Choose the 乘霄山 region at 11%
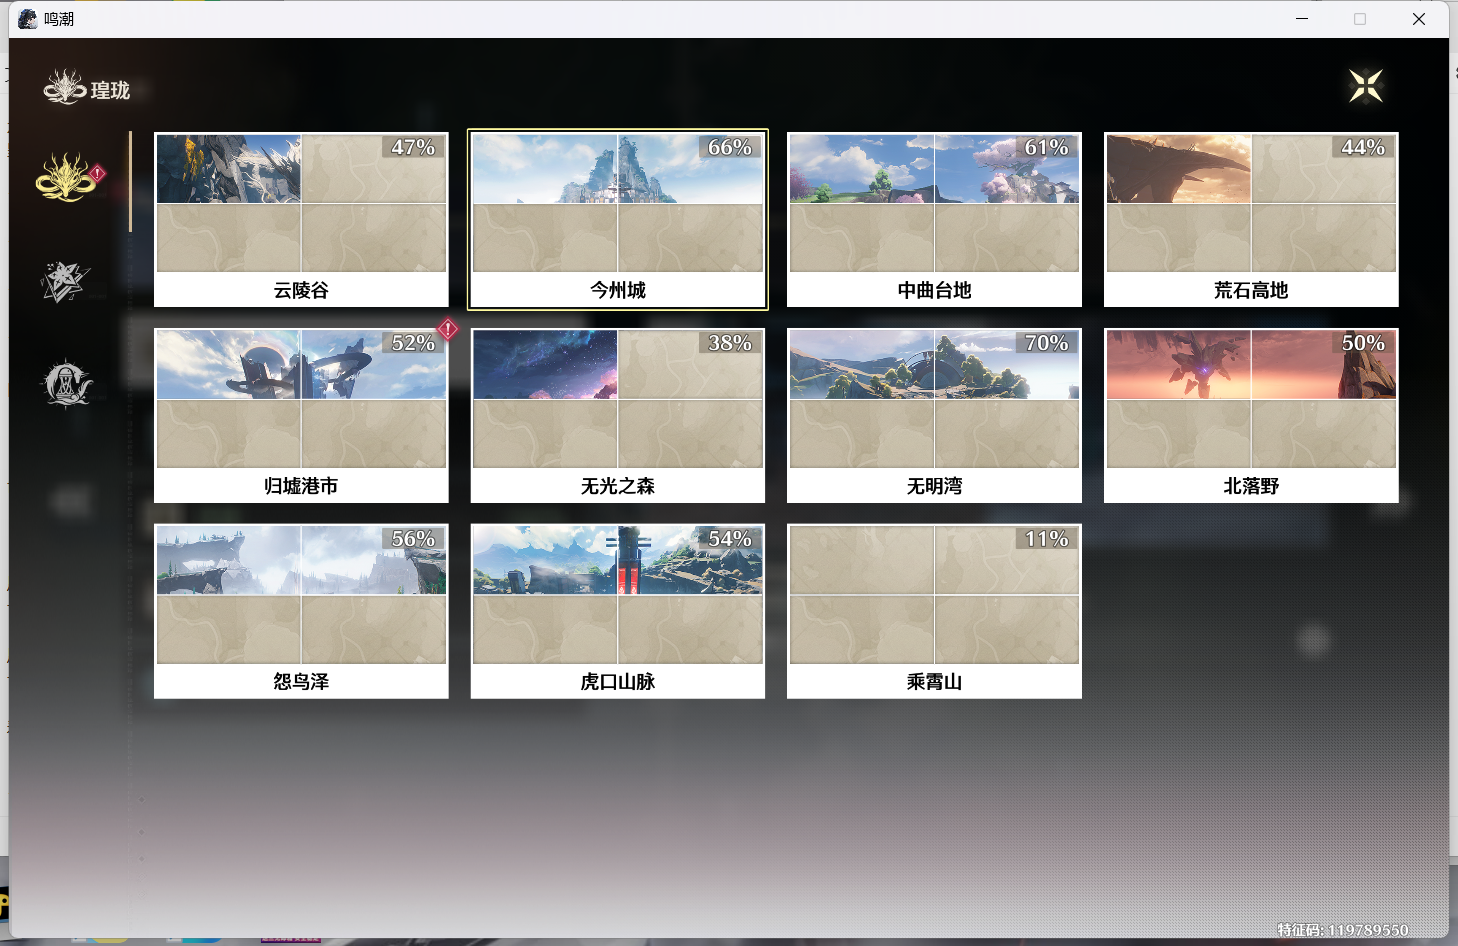Screen dimensions: 1458x946 [934, 611]
